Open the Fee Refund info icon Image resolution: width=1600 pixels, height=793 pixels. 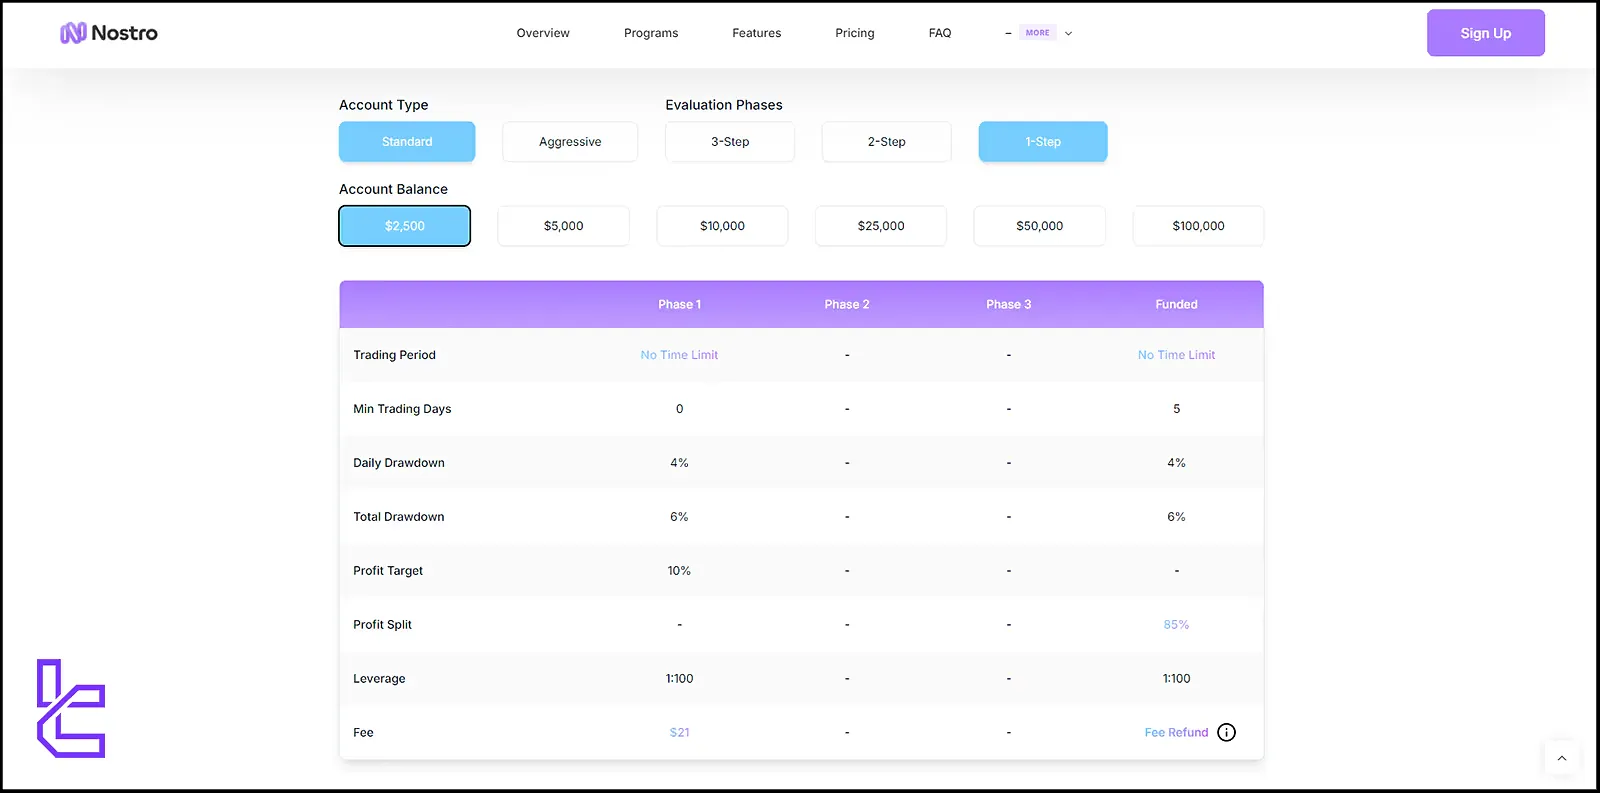(x=1227, y=732)
